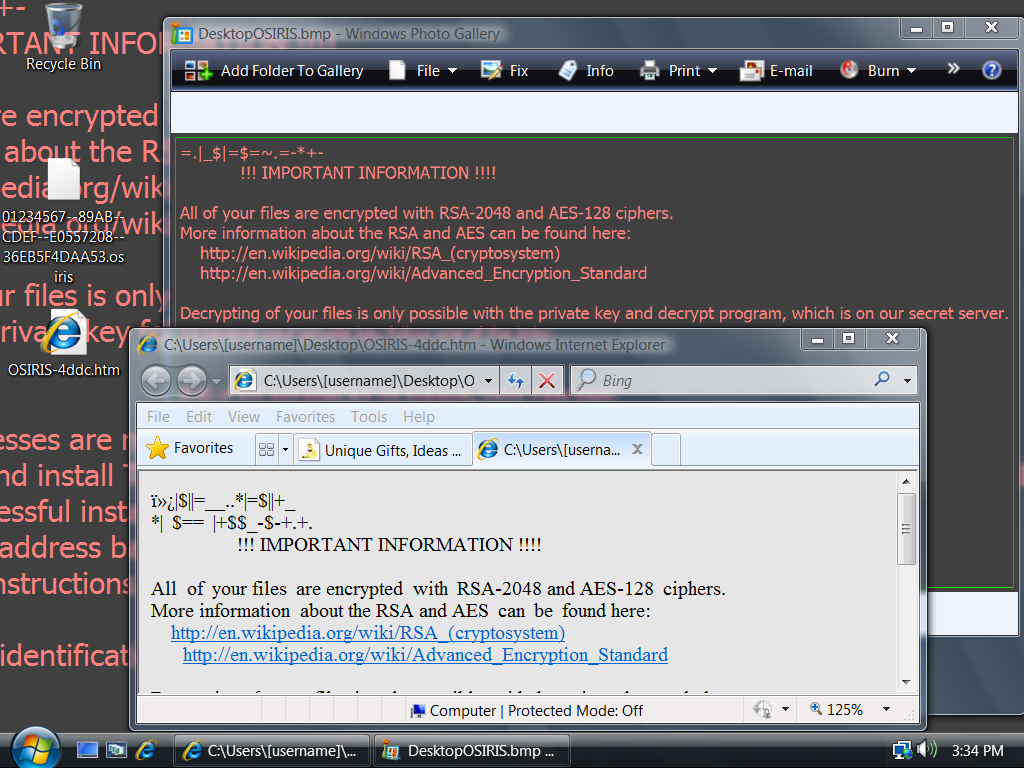Click the Internet Explorer refresh button
Screen dimensions: 1024x768
point(516,381)
